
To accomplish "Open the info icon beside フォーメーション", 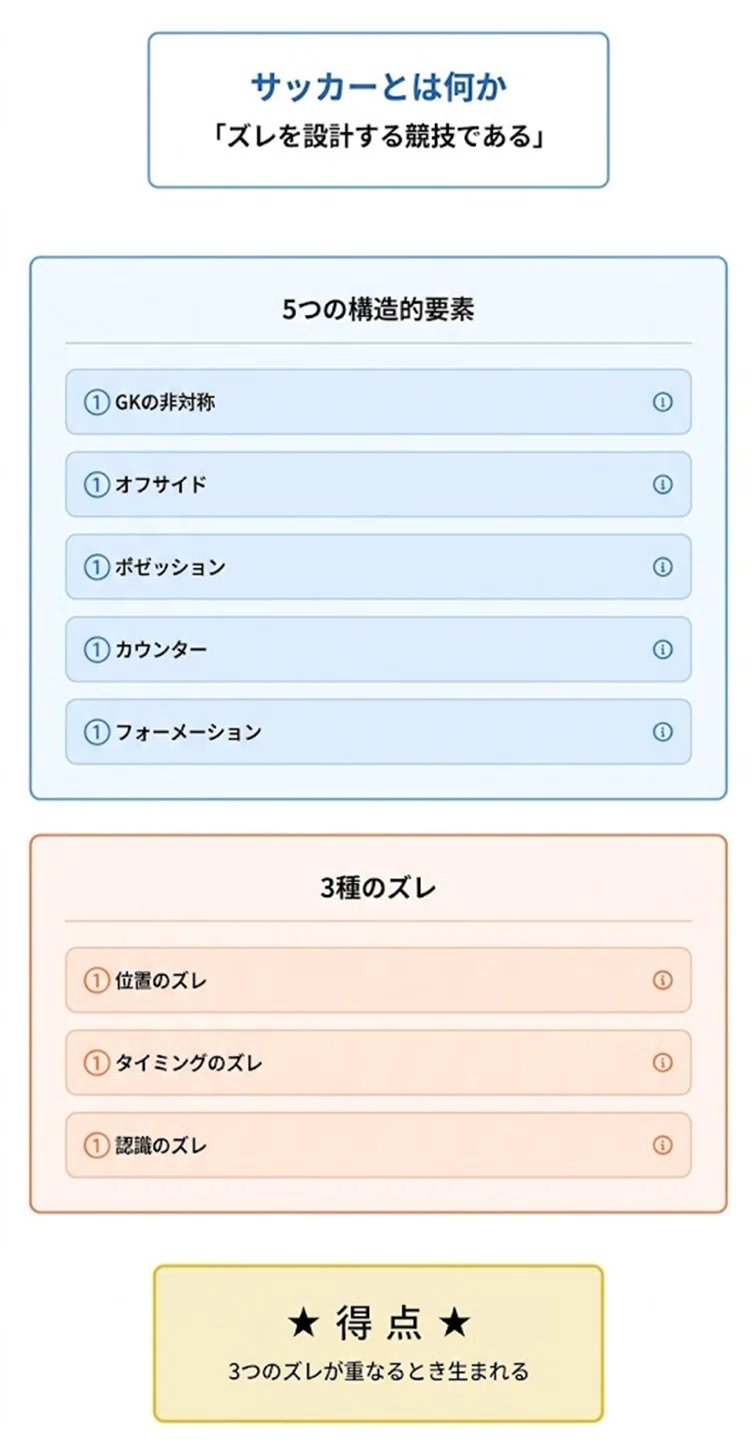I will pos(662,732).
